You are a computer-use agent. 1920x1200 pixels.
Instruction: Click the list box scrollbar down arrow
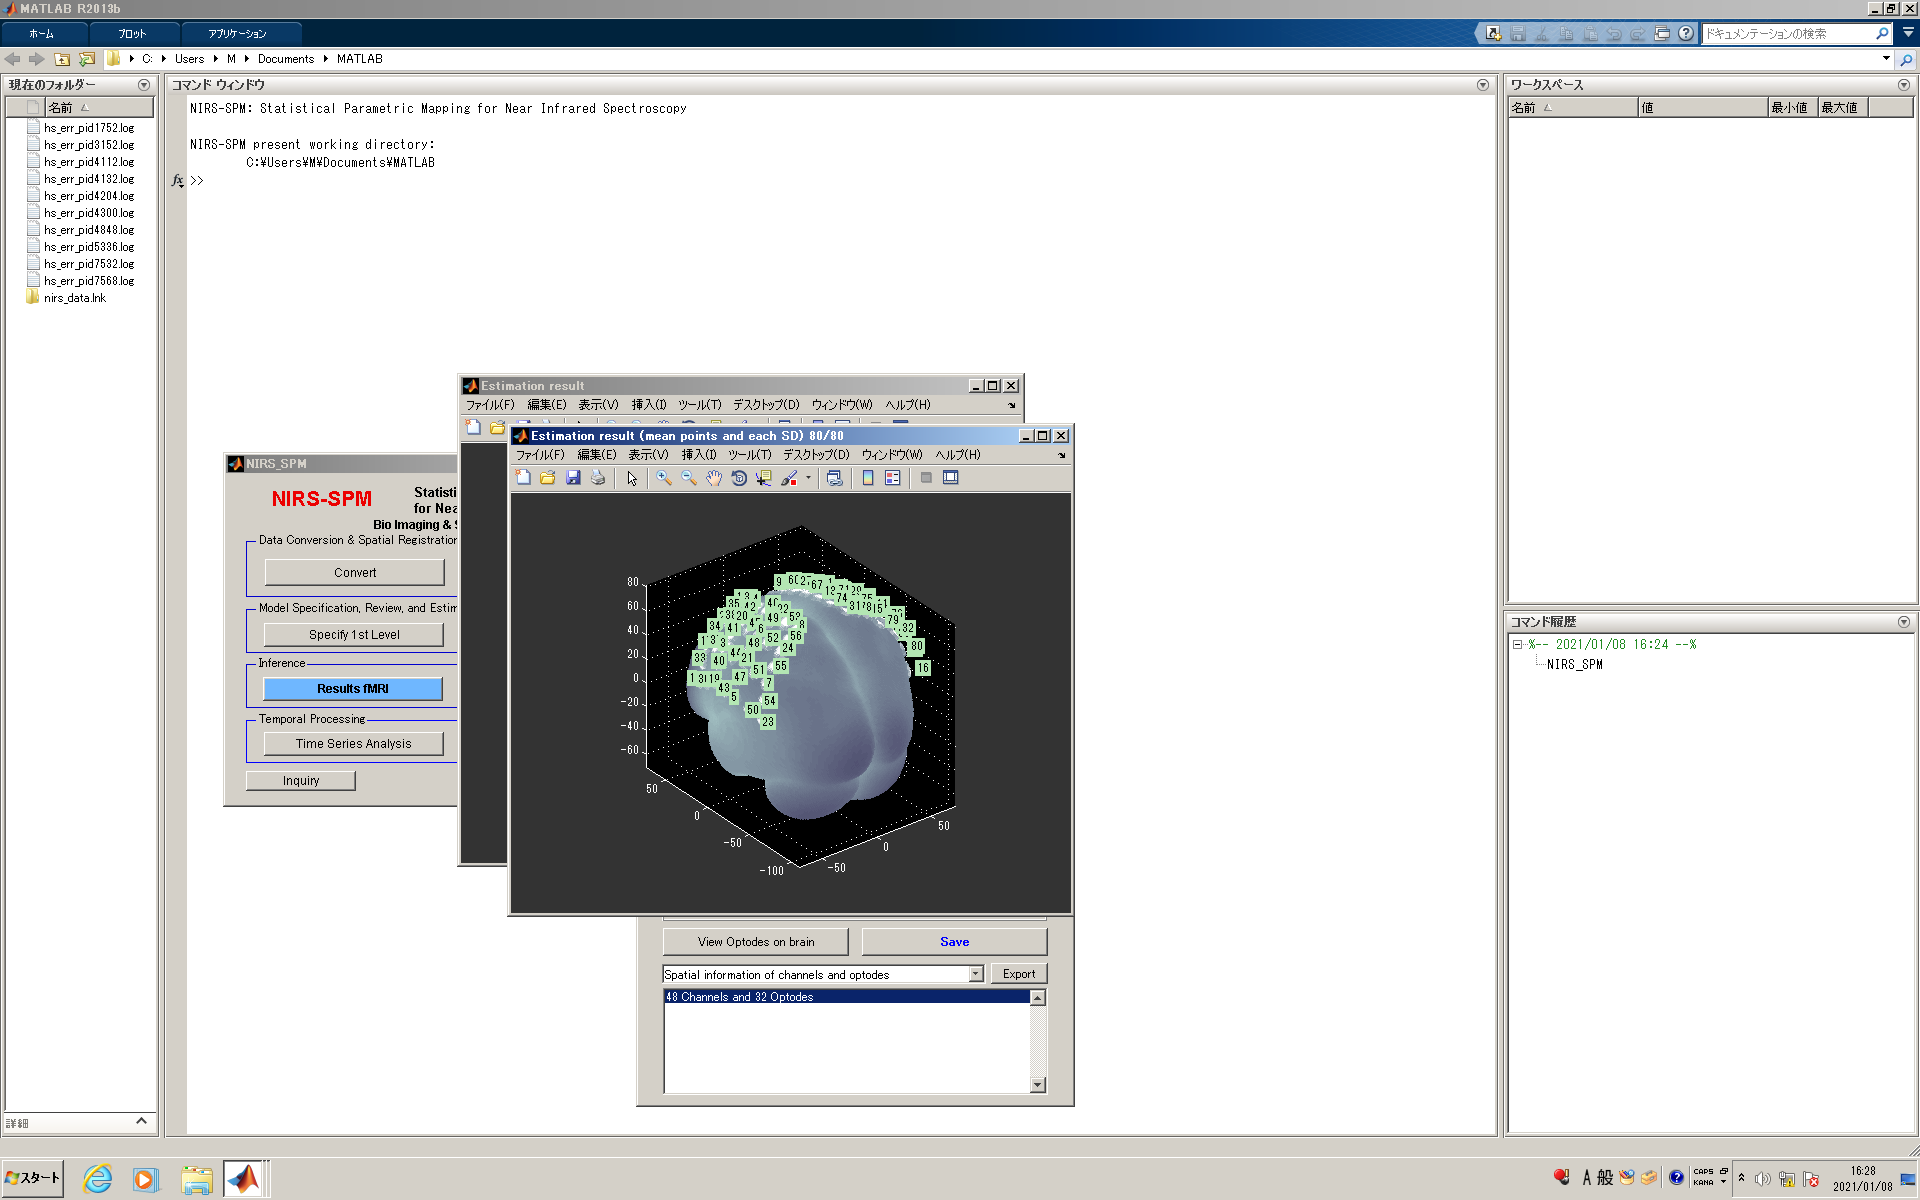(1038, 1085)
